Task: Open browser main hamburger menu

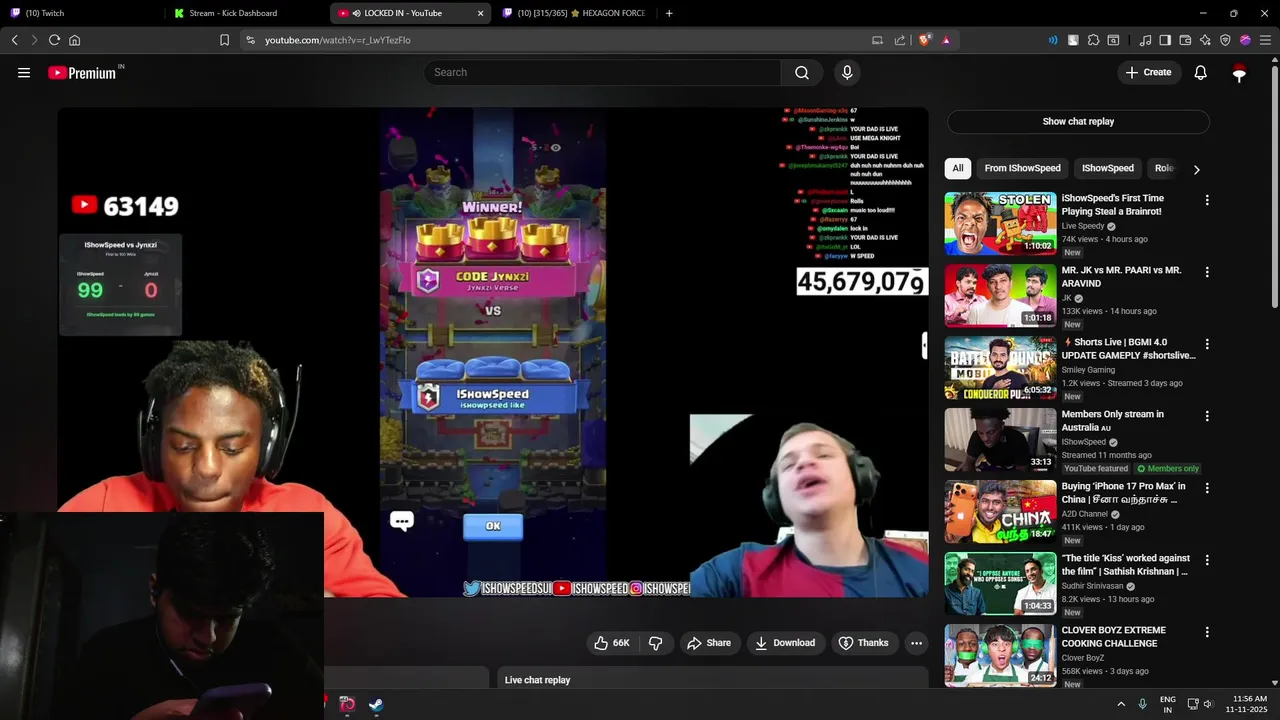Action: [x=1265, y=40]
